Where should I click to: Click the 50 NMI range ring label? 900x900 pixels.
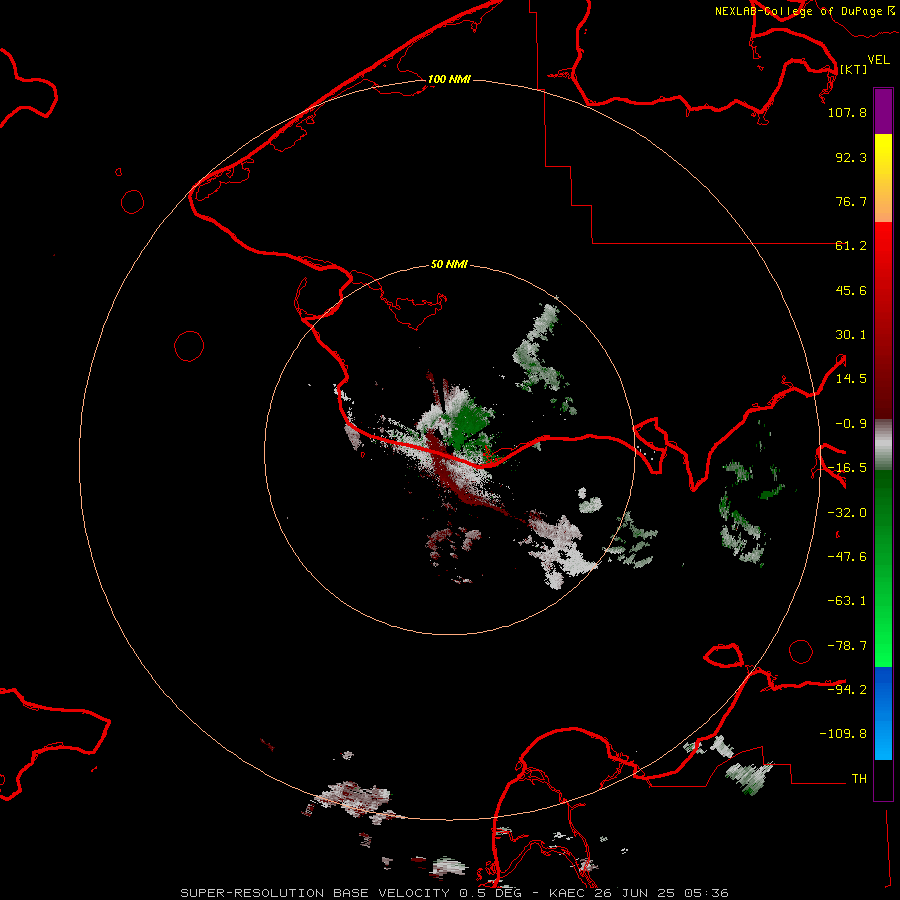point(449,265)
